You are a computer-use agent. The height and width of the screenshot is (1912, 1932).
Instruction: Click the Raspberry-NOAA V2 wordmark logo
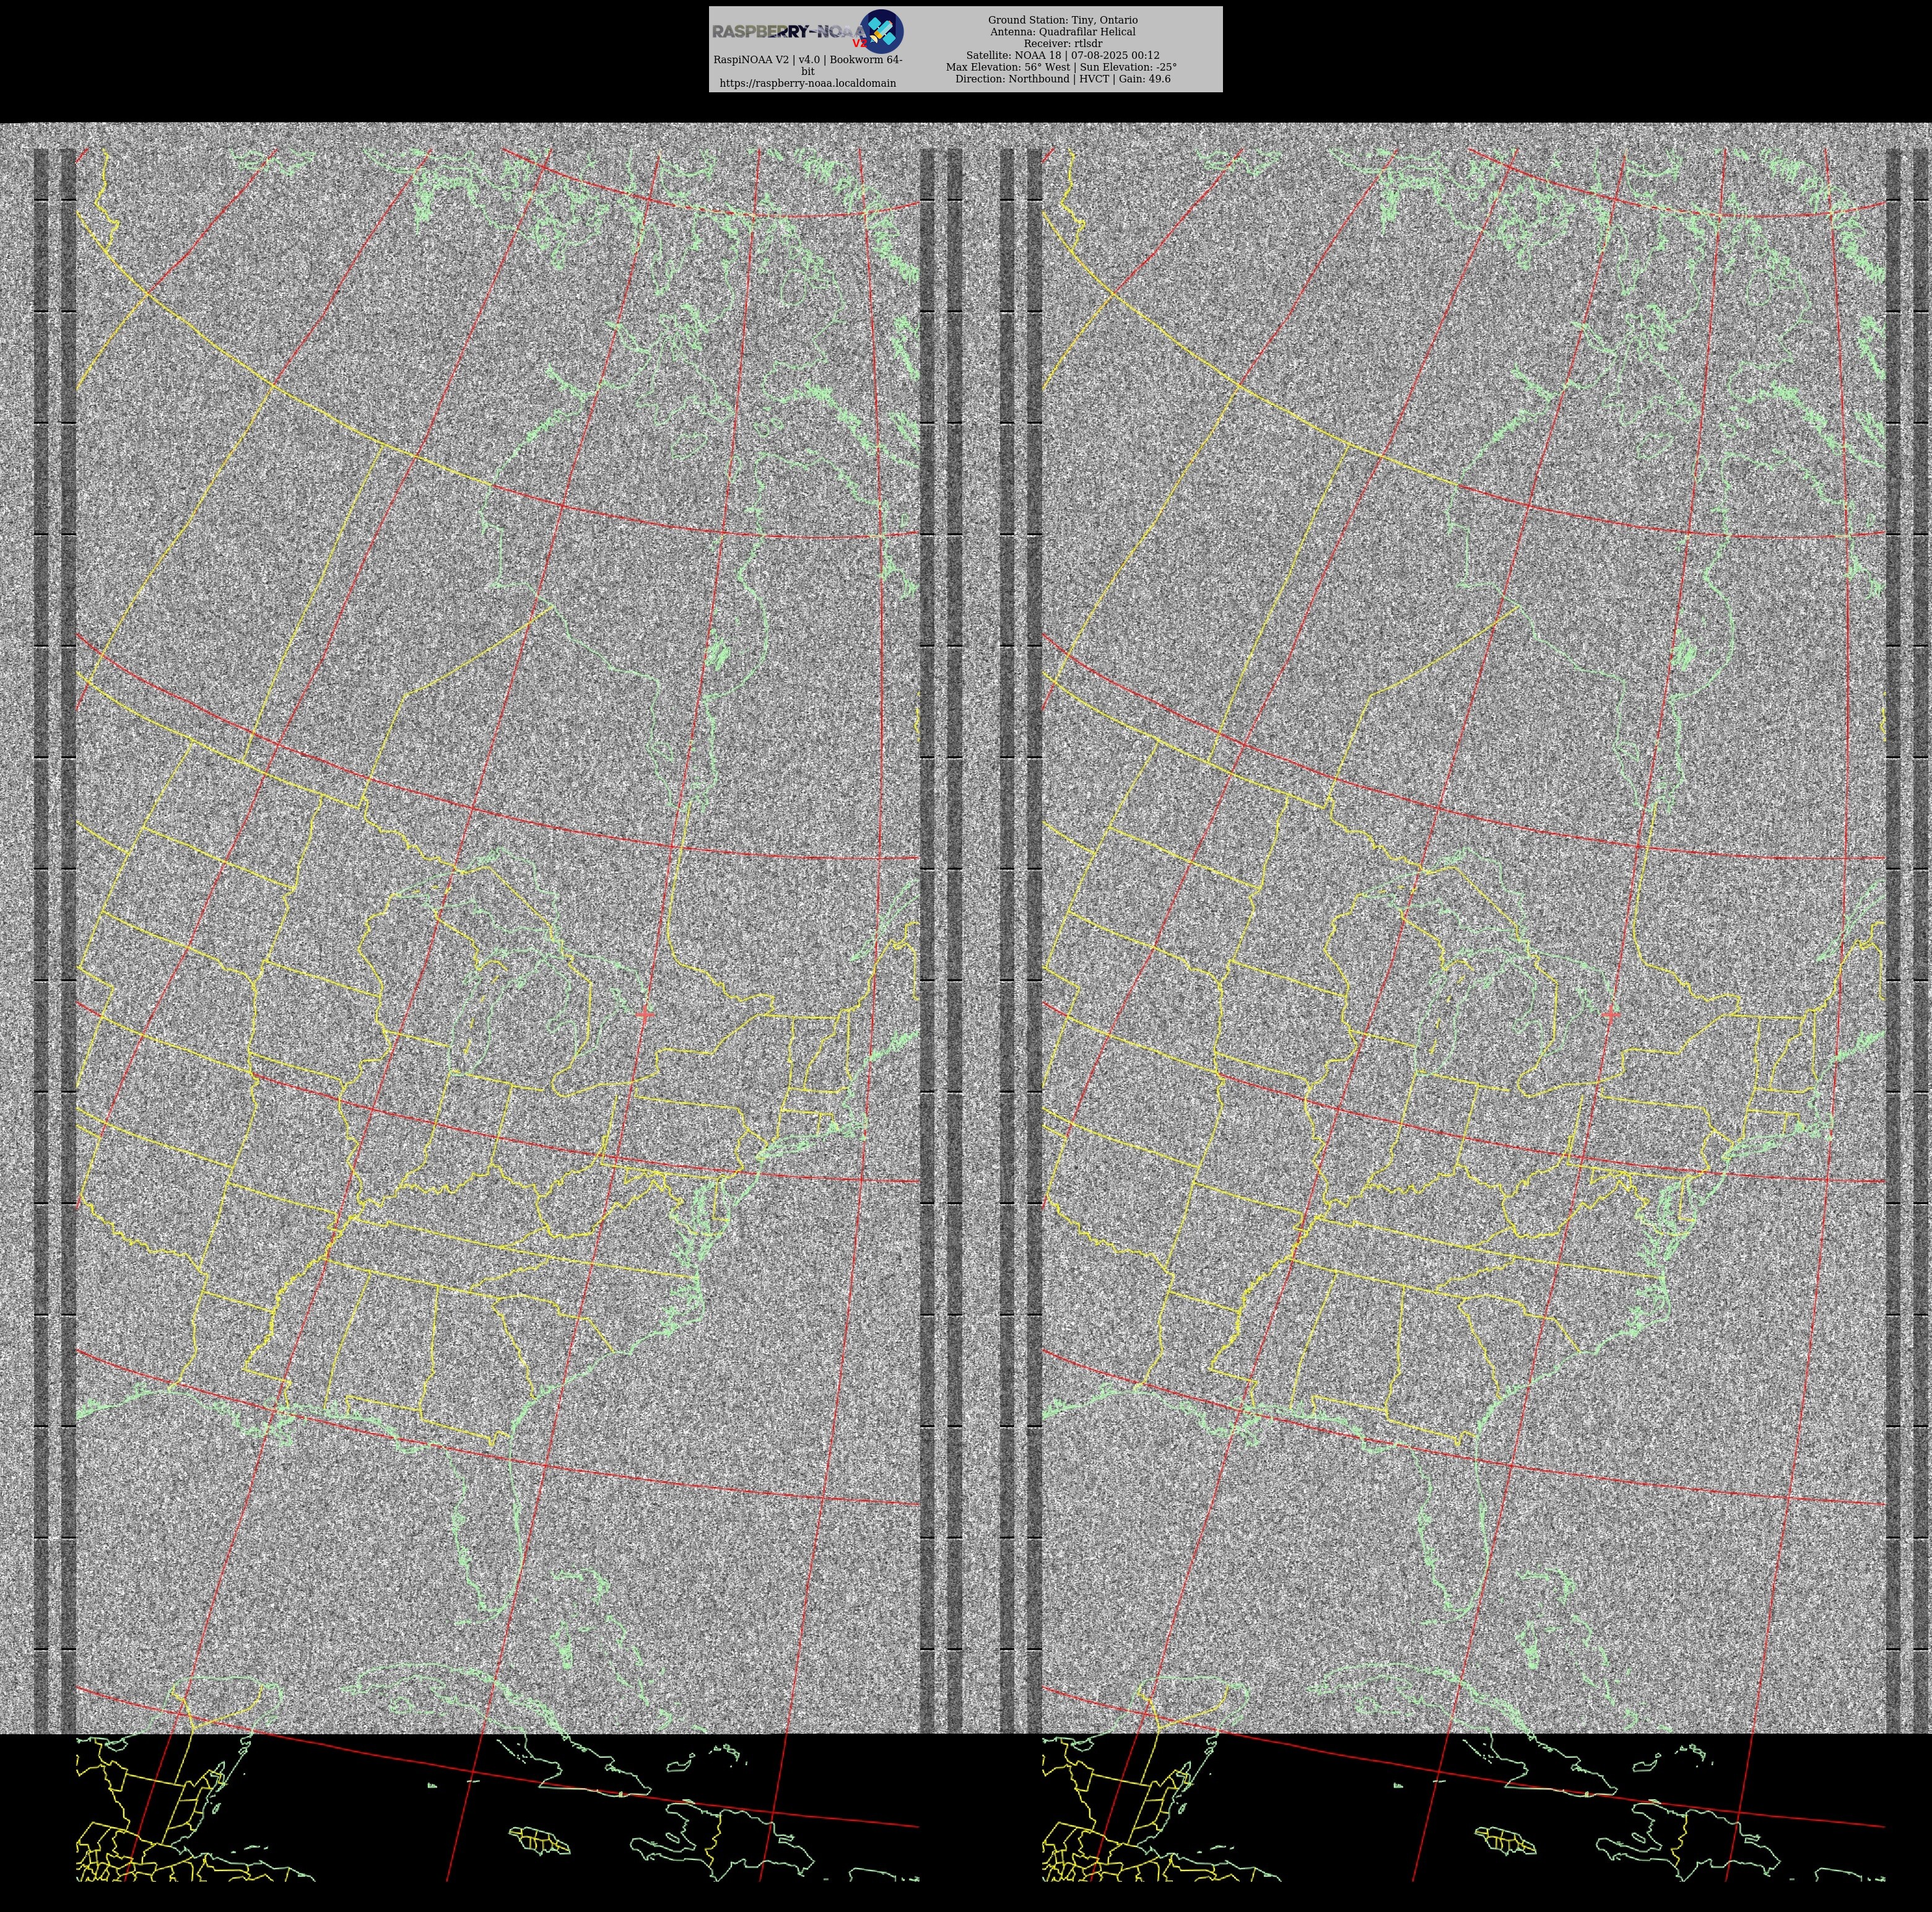click(786, 32)
